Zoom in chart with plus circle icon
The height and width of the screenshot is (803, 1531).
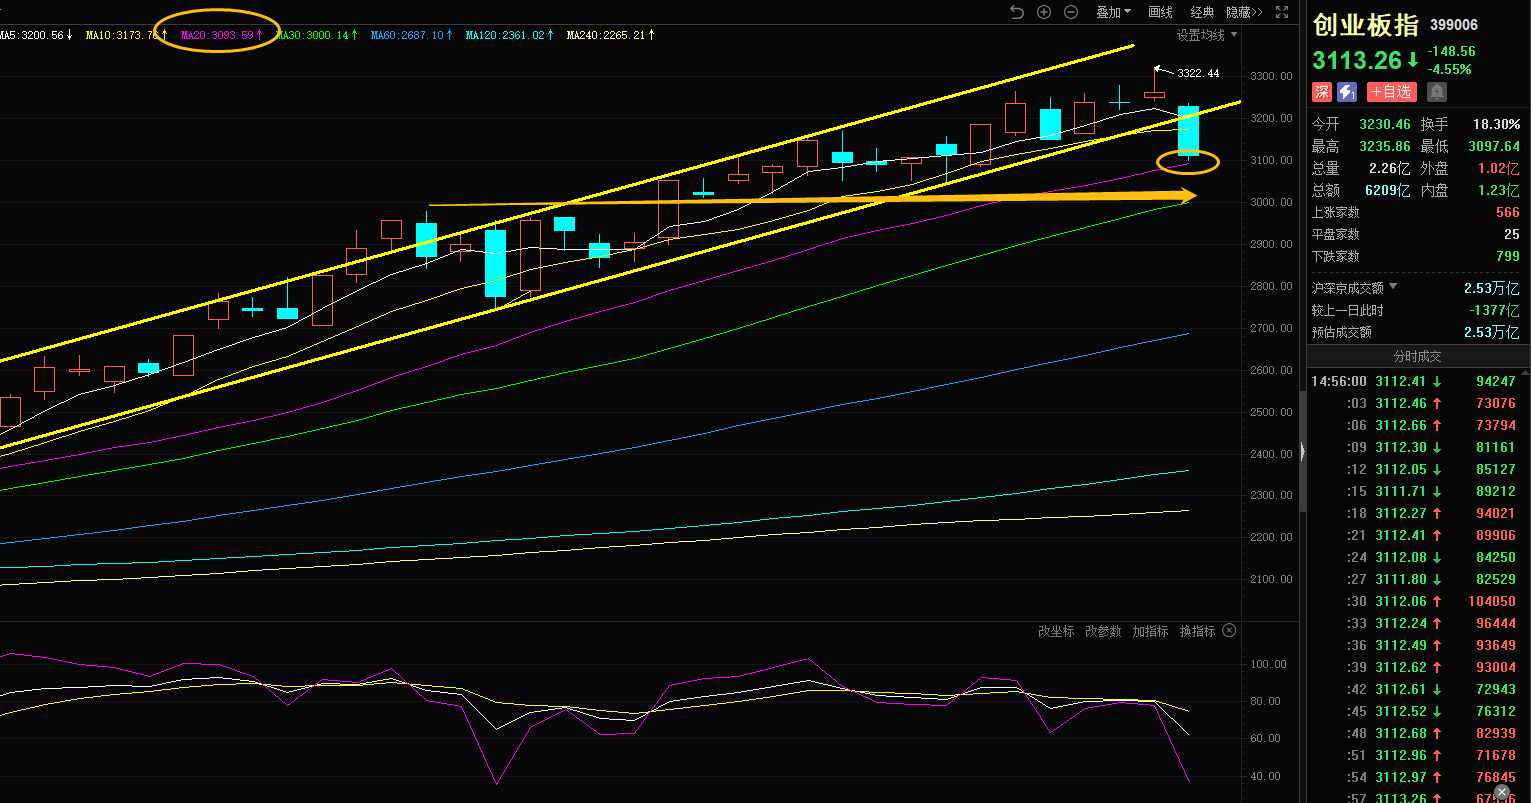(1044, 12)
